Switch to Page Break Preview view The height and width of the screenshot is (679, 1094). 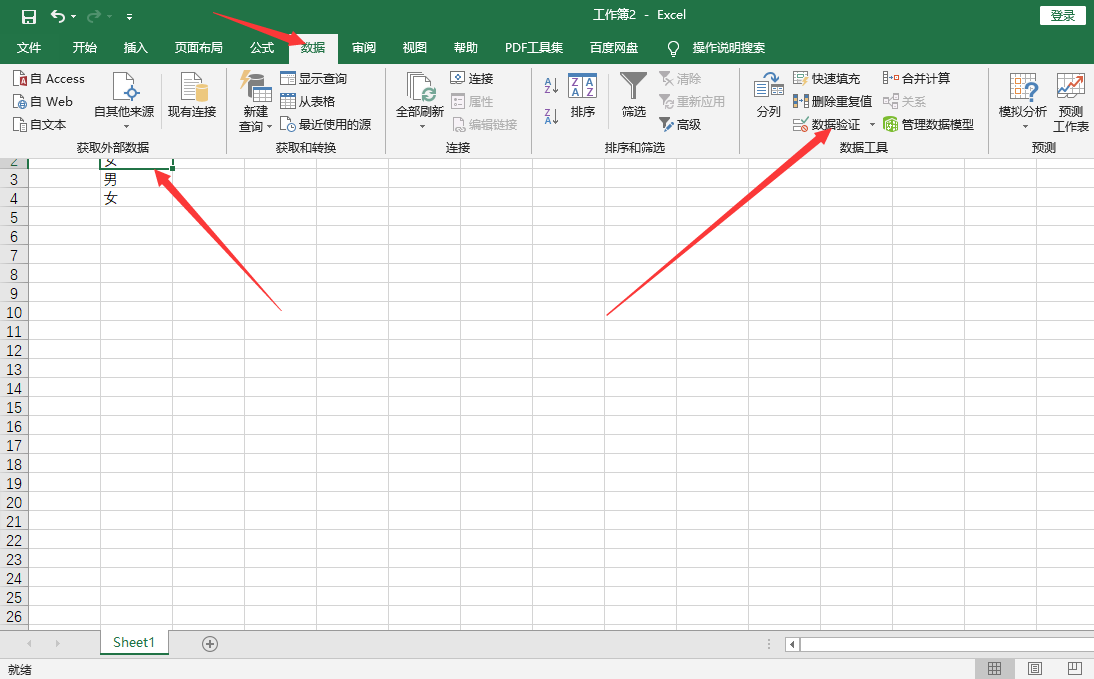[1076, 668]
